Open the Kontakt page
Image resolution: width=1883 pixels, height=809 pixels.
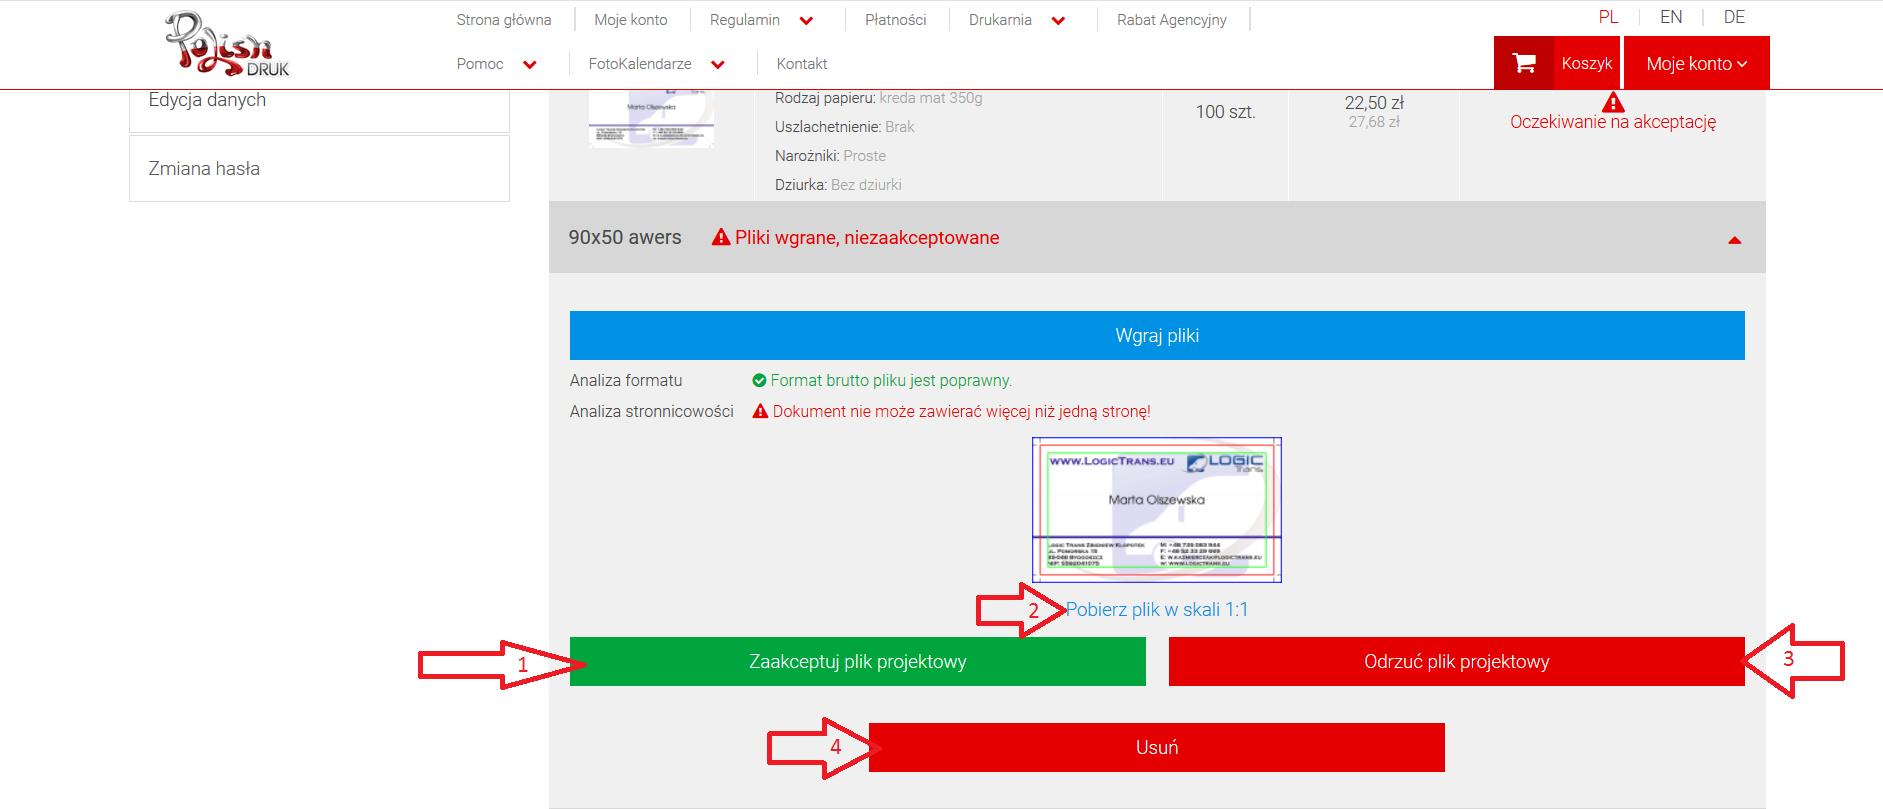point(801,64)
